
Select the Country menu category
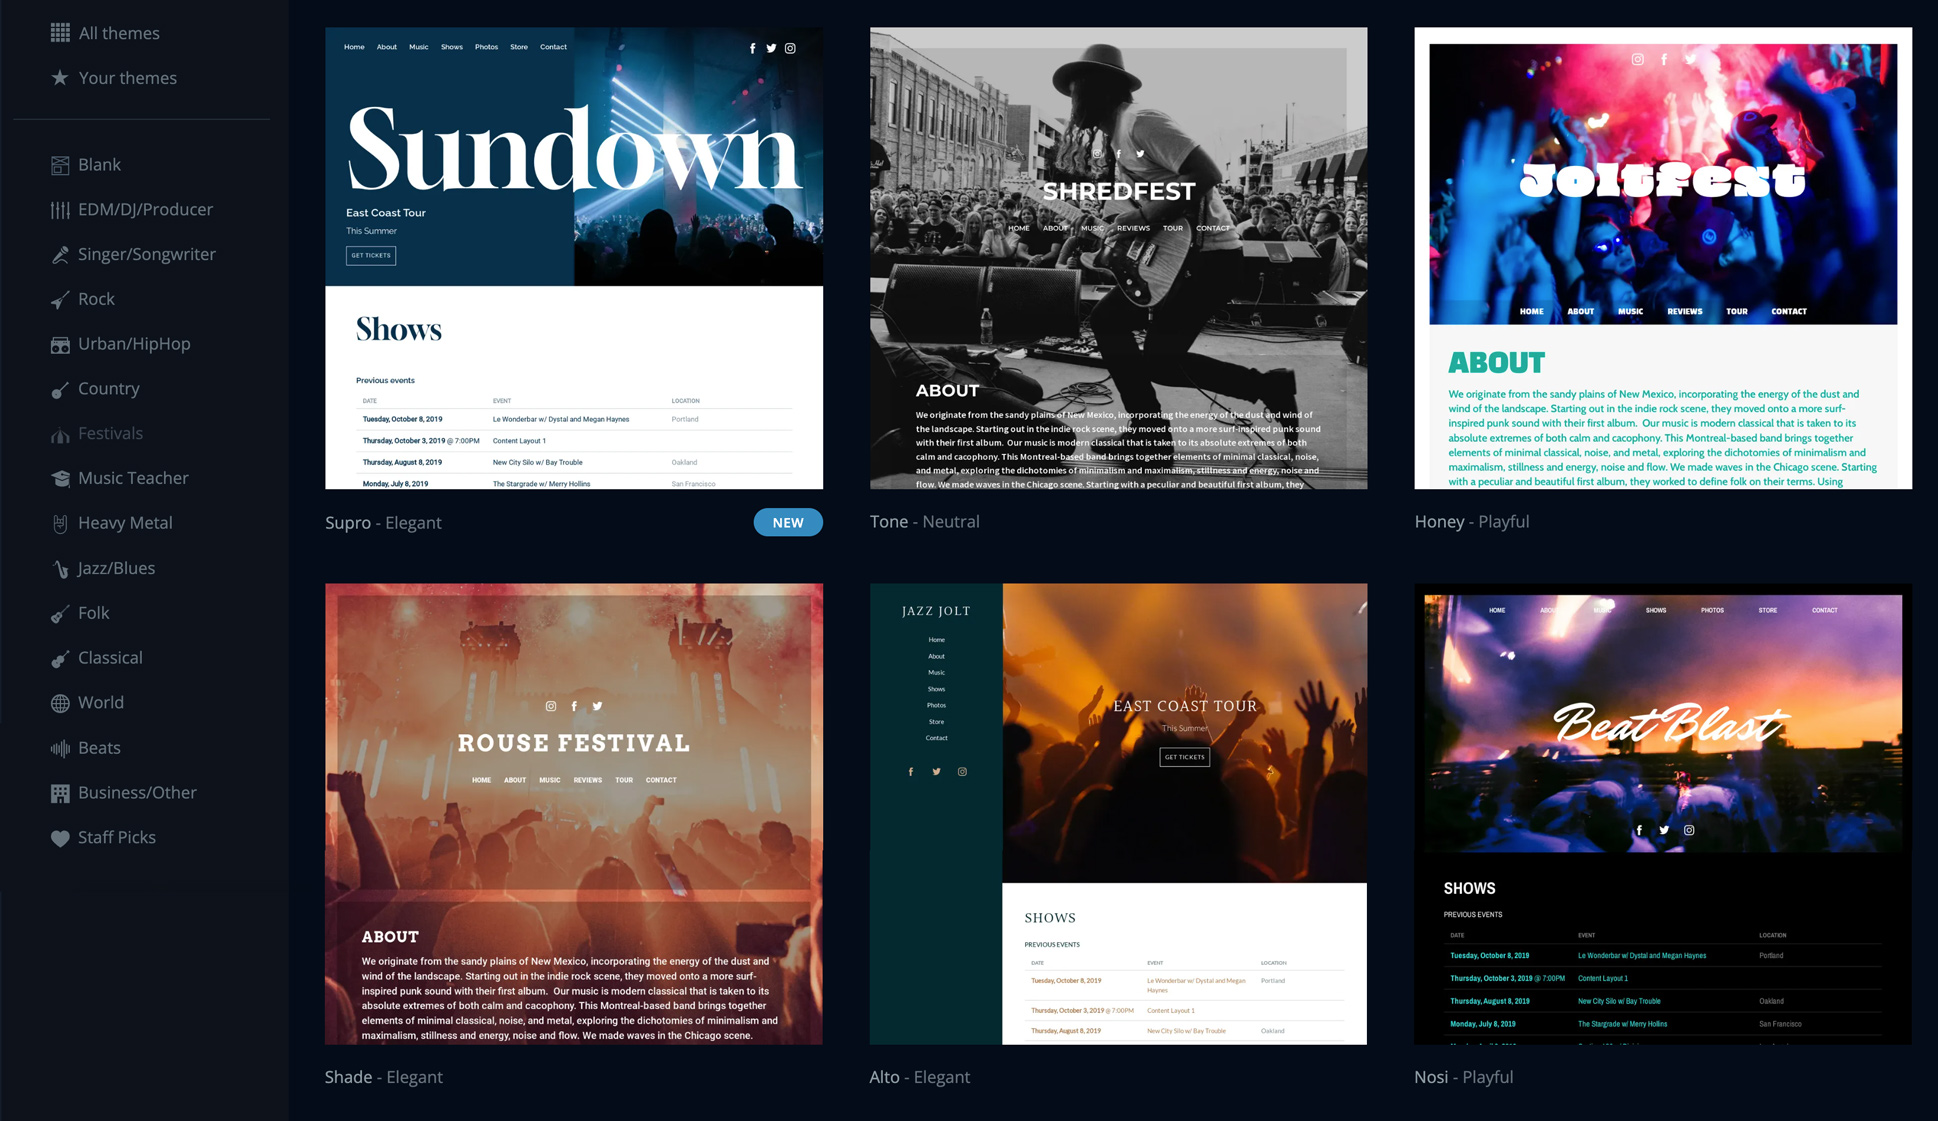(109, 388)
